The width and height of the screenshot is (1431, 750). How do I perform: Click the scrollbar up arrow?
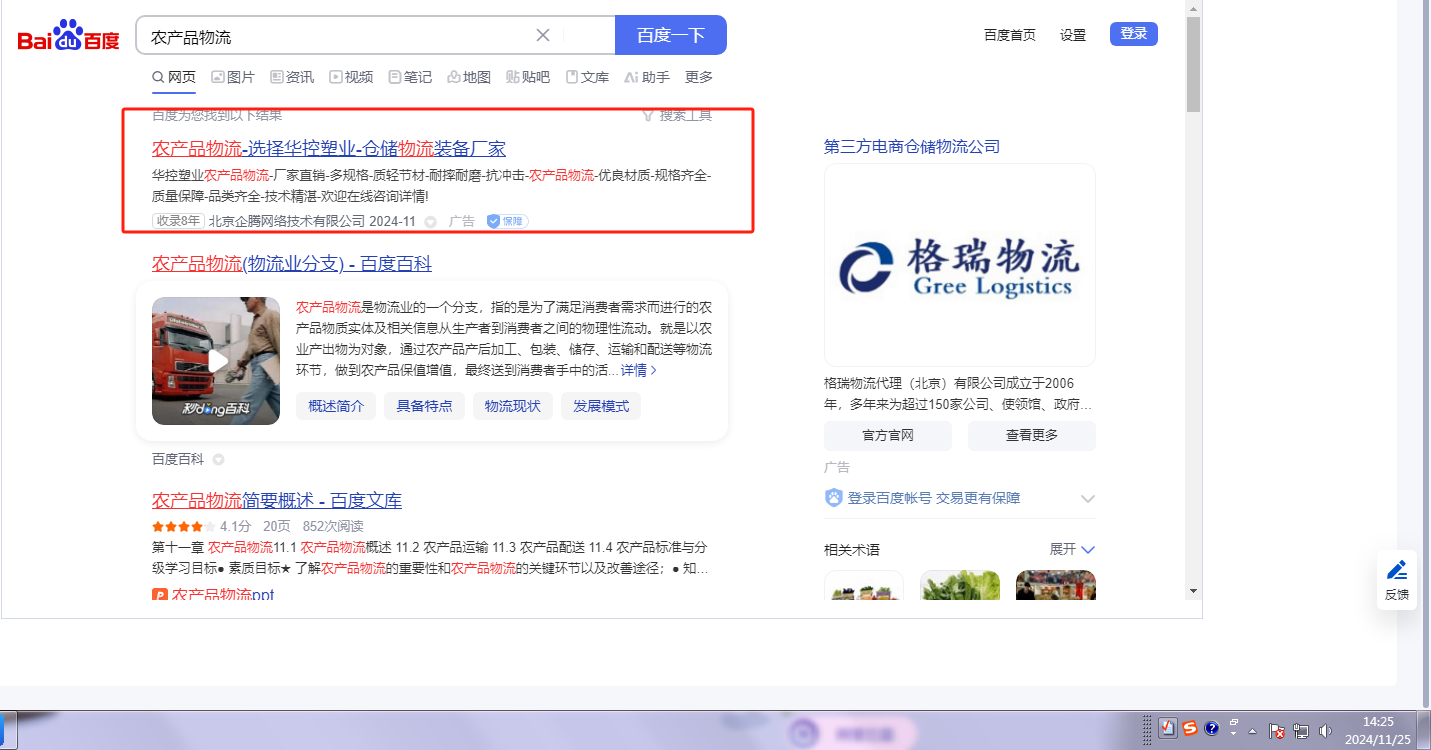(x=1193, y=7)
